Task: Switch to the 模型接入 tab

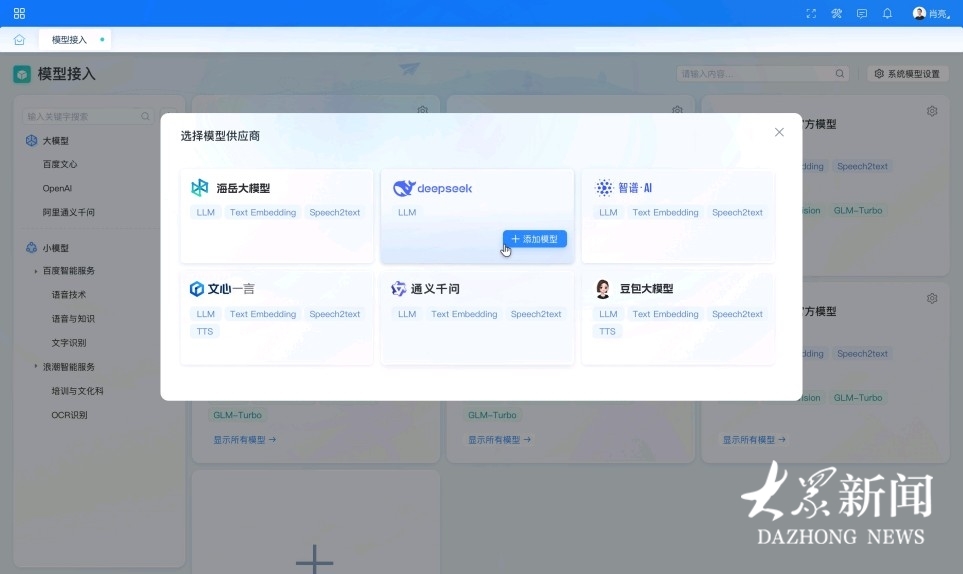Action: pyautogui.click(x=75, y=39)
